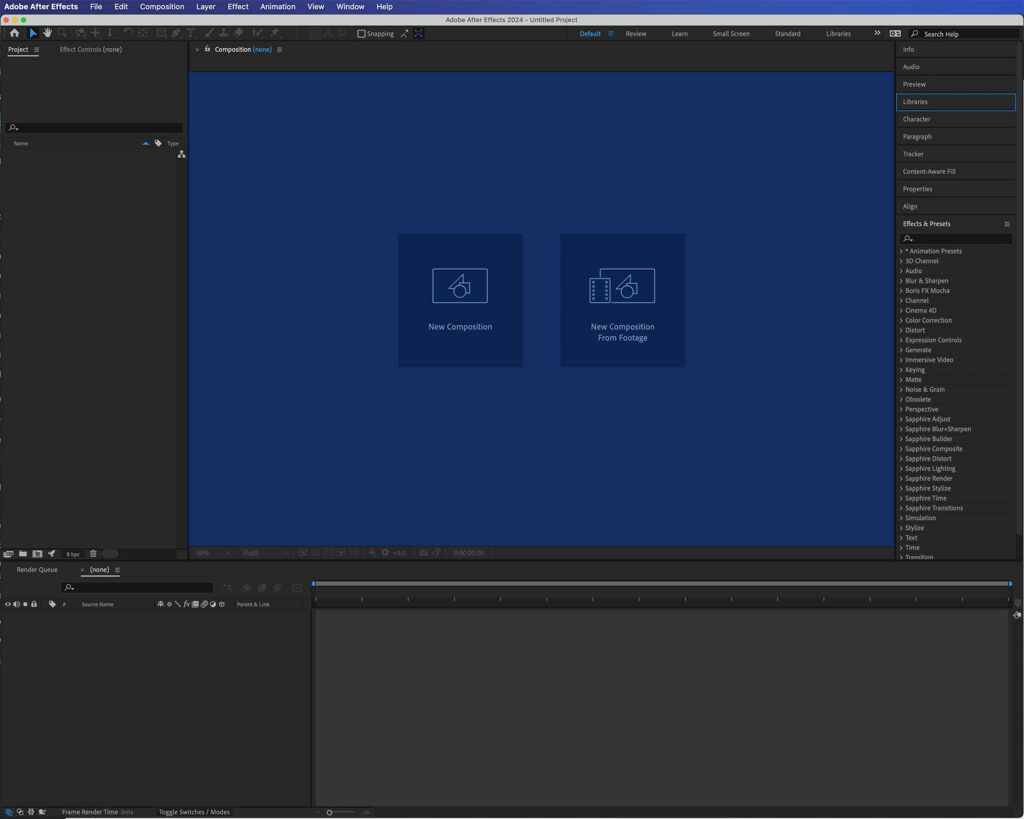
Task: Expand the Distort effects category
Action: (901, 330)
